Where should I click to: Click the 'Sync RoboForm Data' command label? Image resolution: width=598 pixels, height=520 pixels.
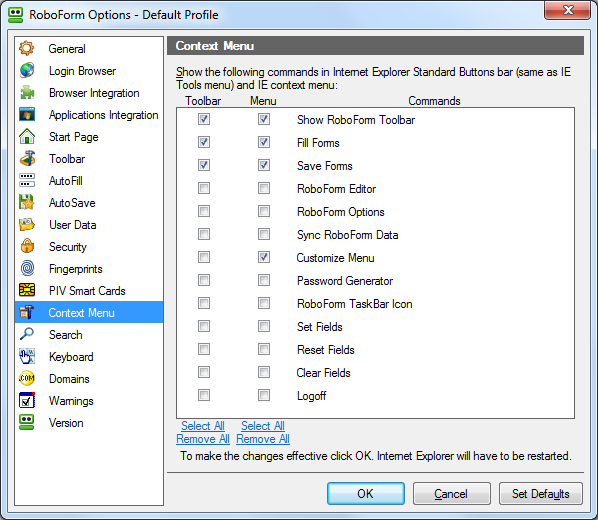point(347,235)
